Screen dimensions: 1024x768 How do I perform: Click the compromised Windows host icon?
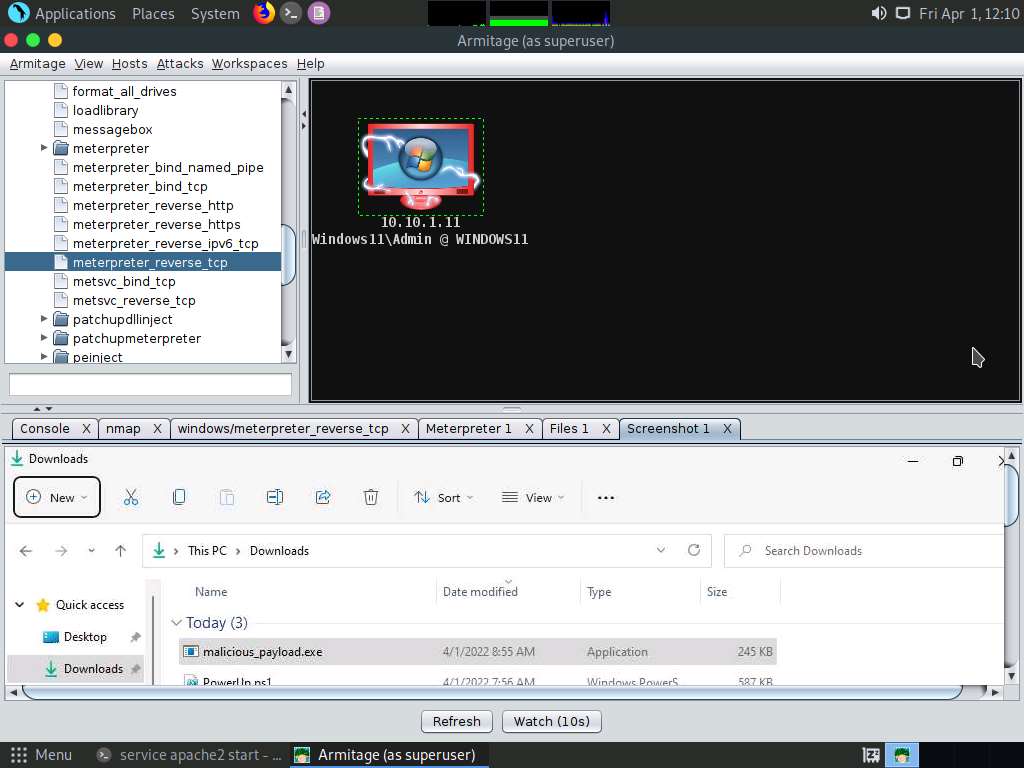pos(420,166)
